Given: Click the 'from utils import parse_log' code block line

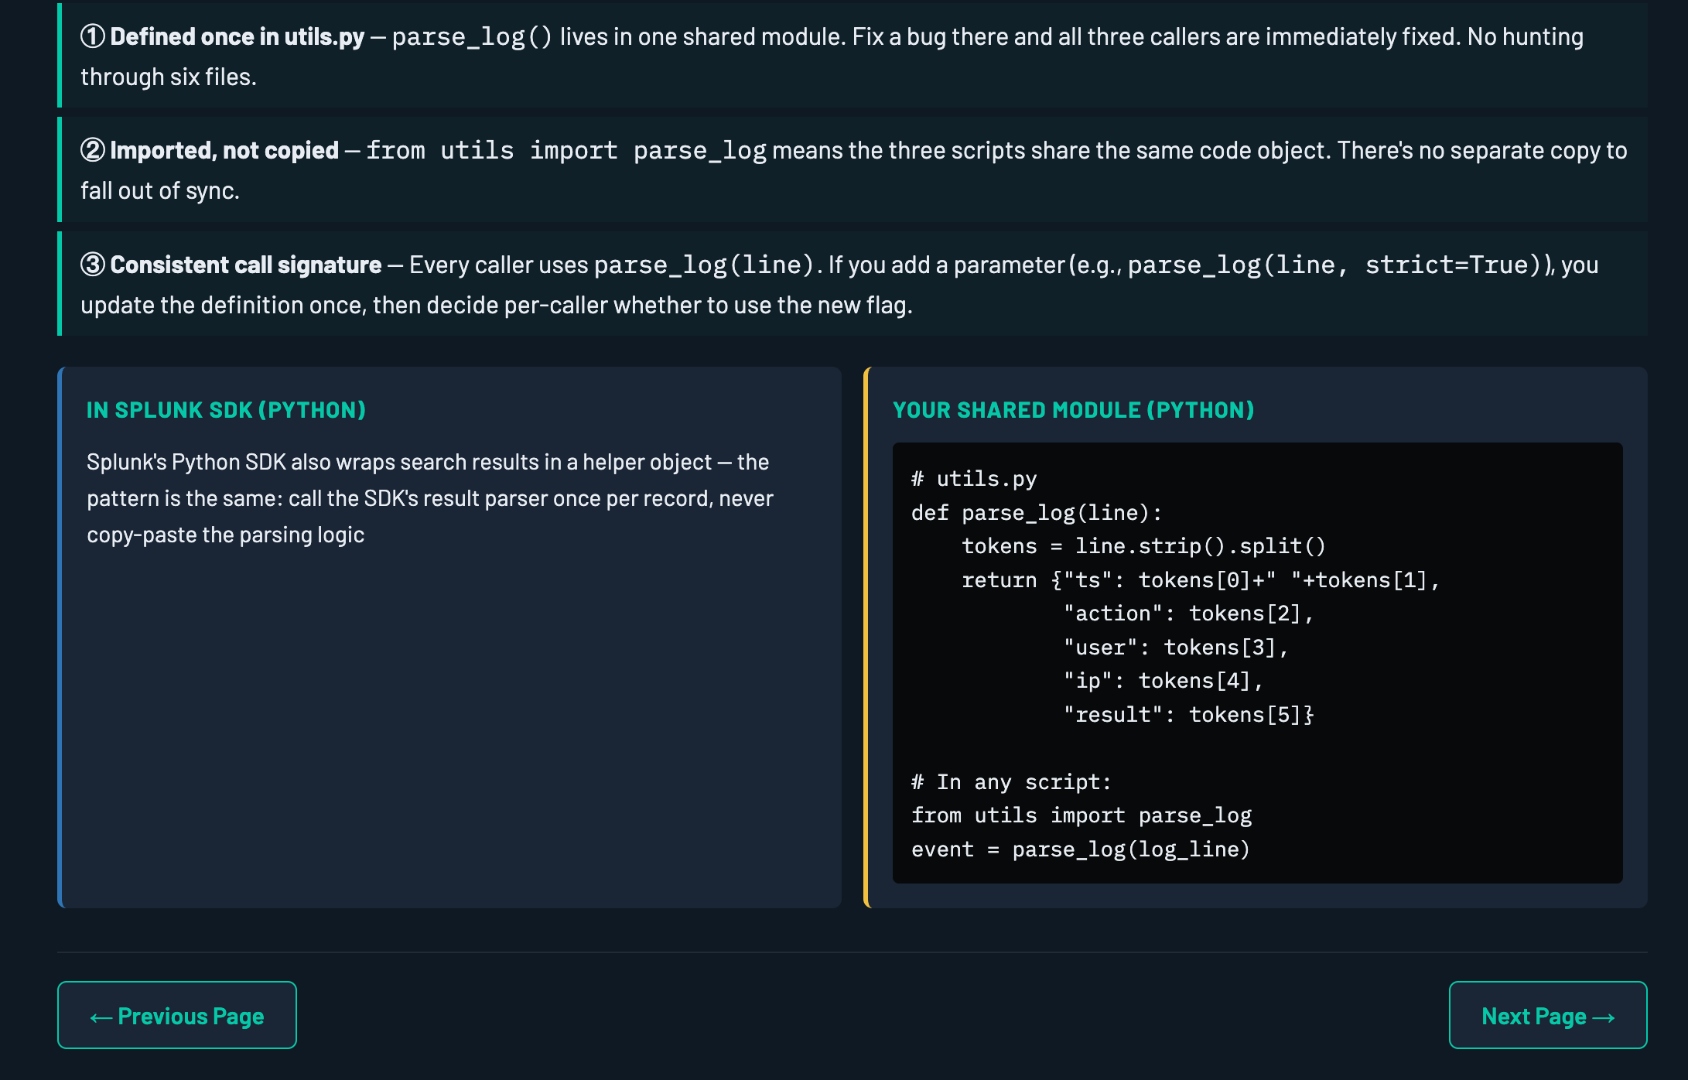Looking at the screenshot, I should 1081,816.
